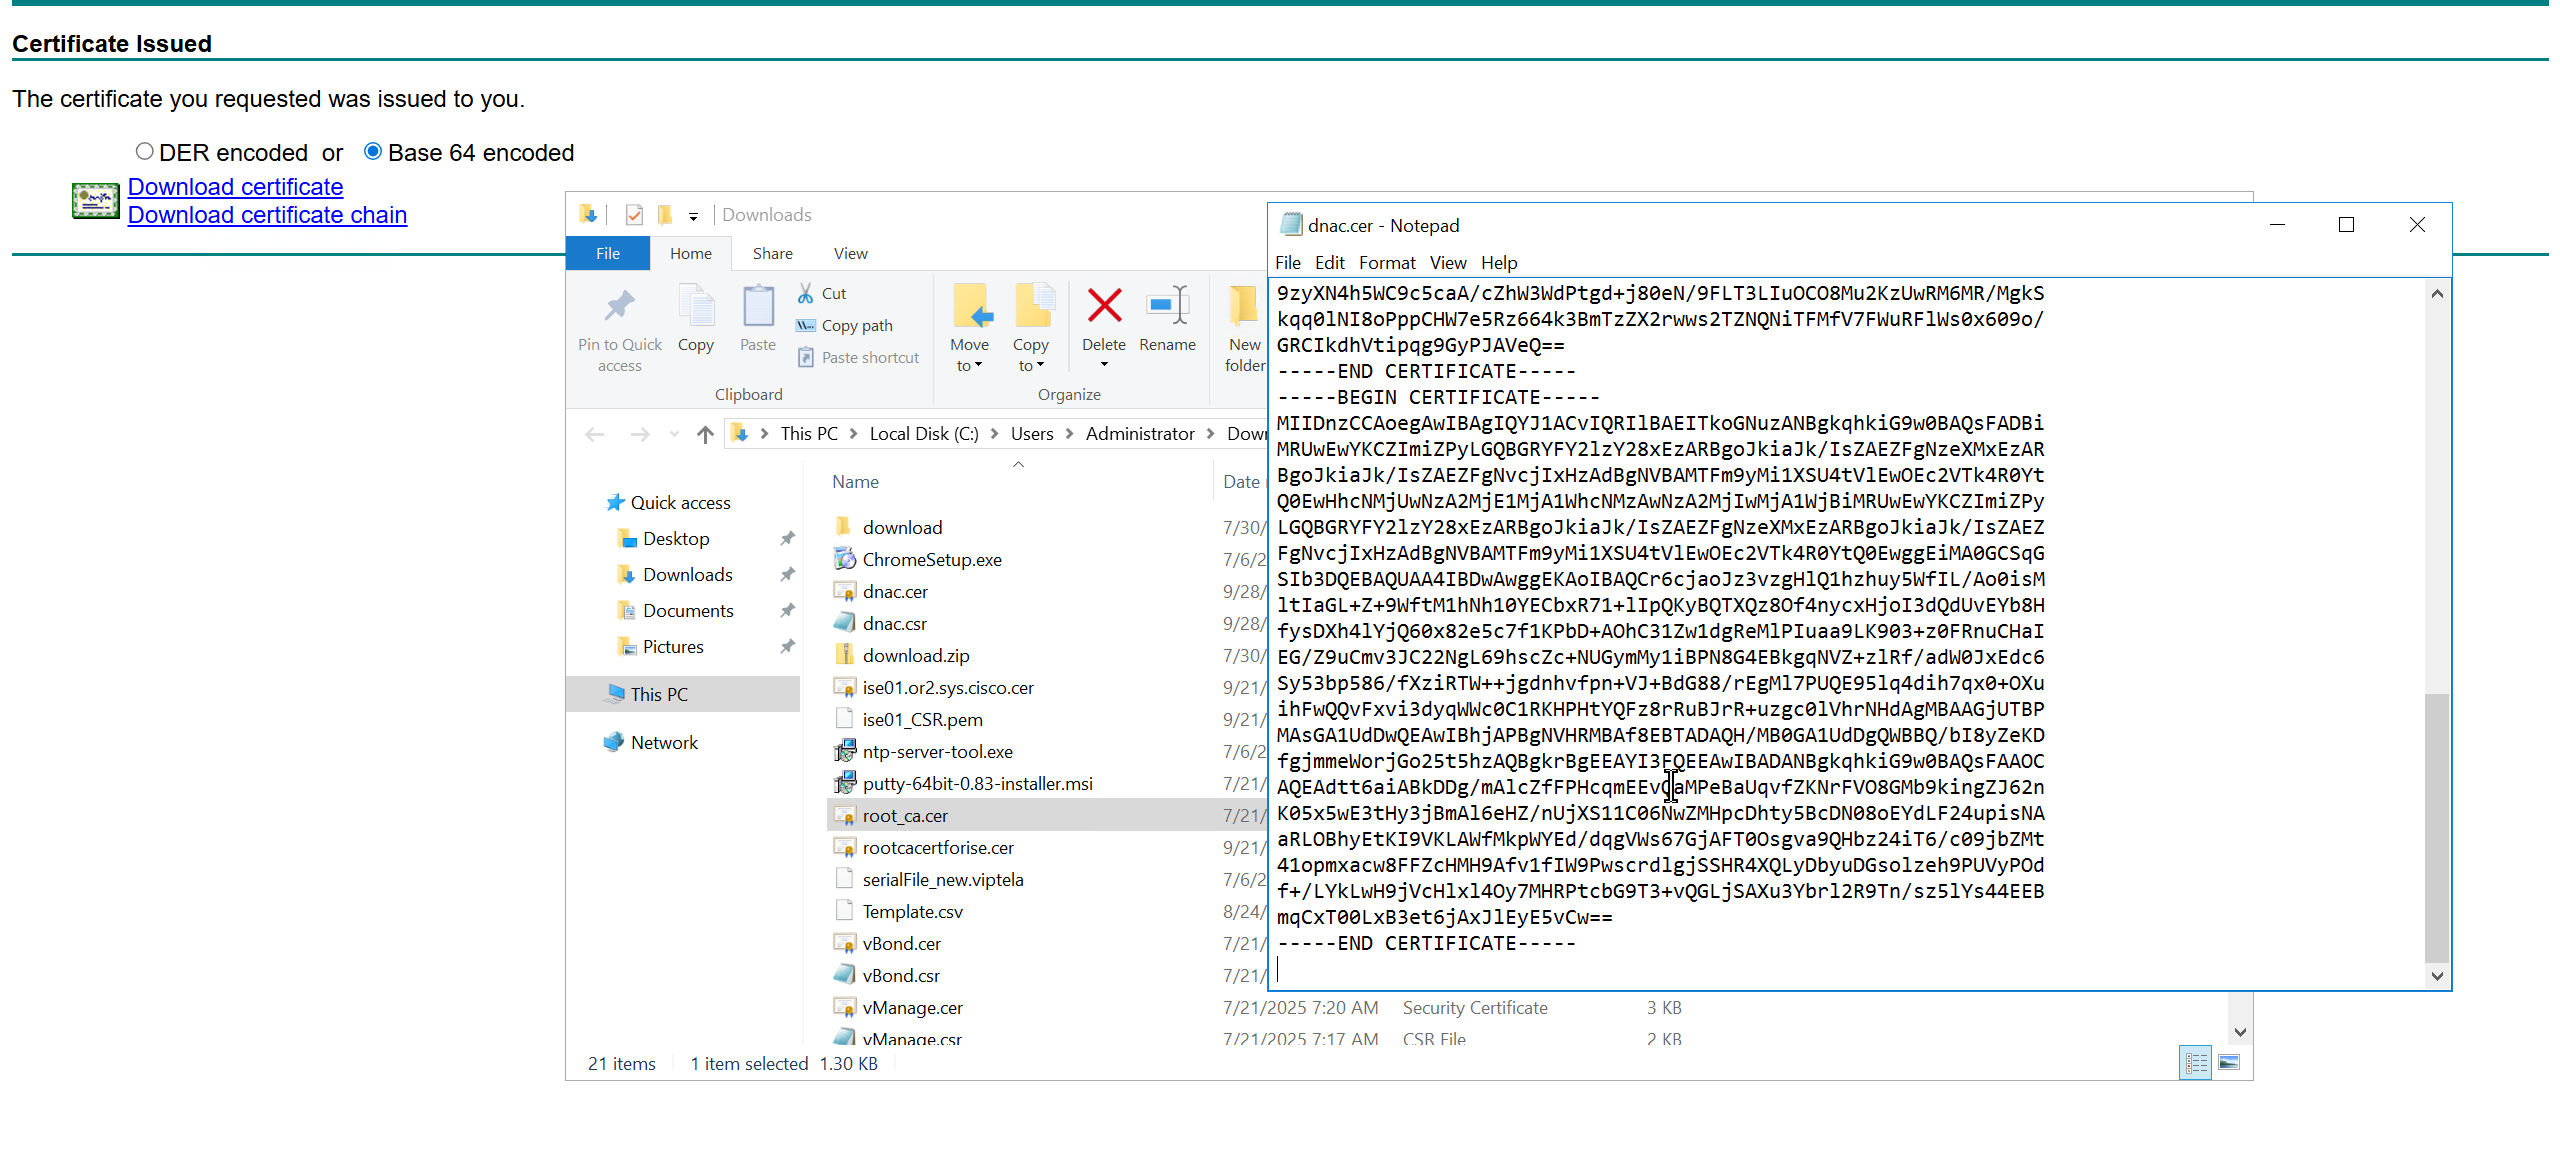
Task: Open the Format menu in Notepad
Action: [1386, 263]
